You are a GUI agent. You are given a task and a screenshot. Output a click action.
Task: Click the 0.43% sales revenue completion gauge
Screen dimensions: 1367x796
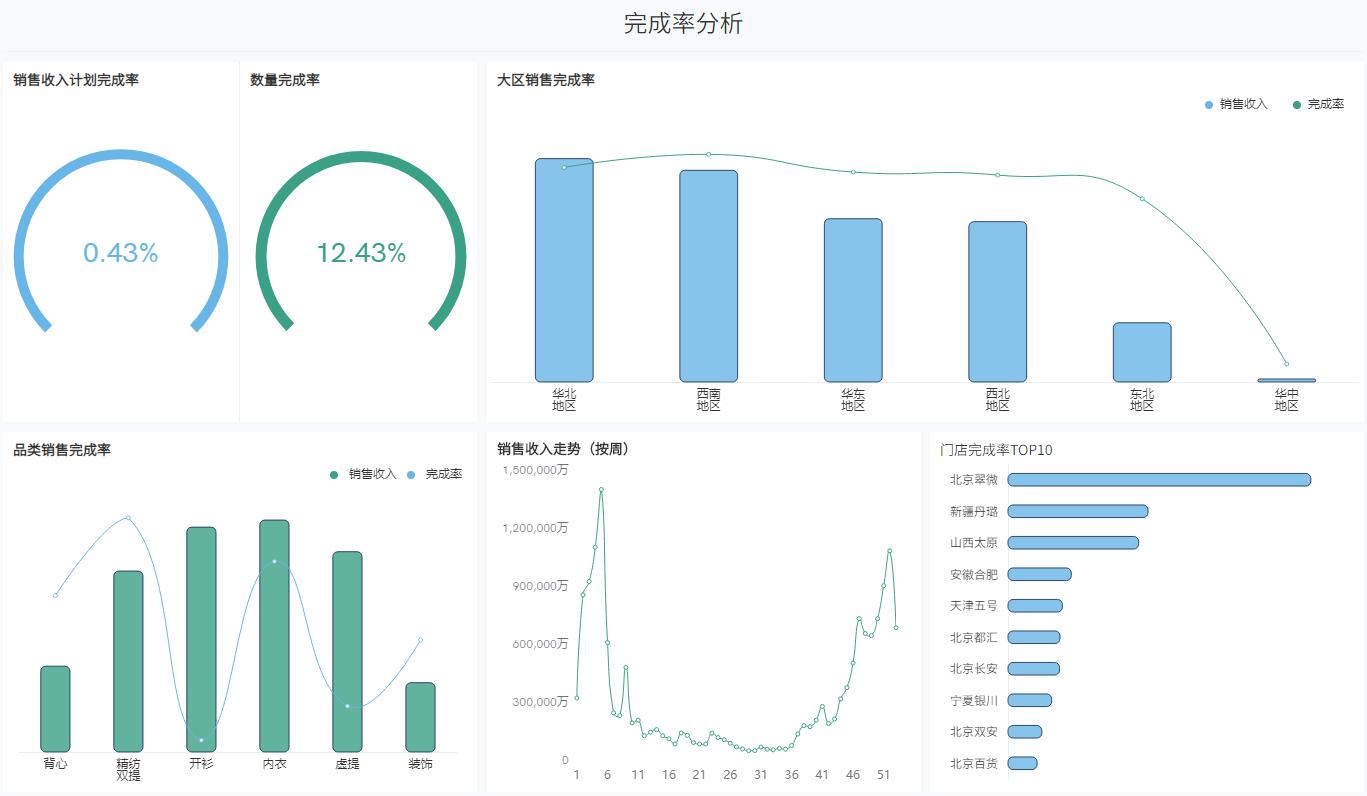click(x=120, y=254)
